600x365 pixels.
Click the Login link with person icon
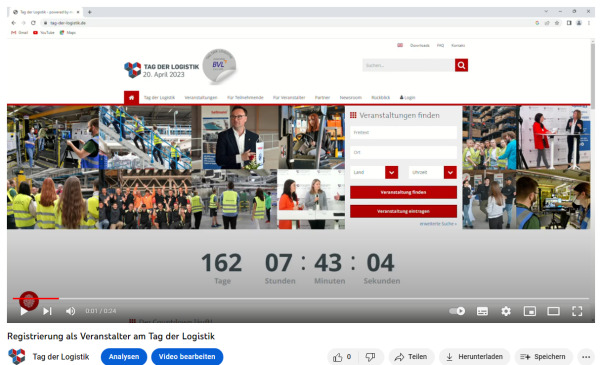pos(408,98)
